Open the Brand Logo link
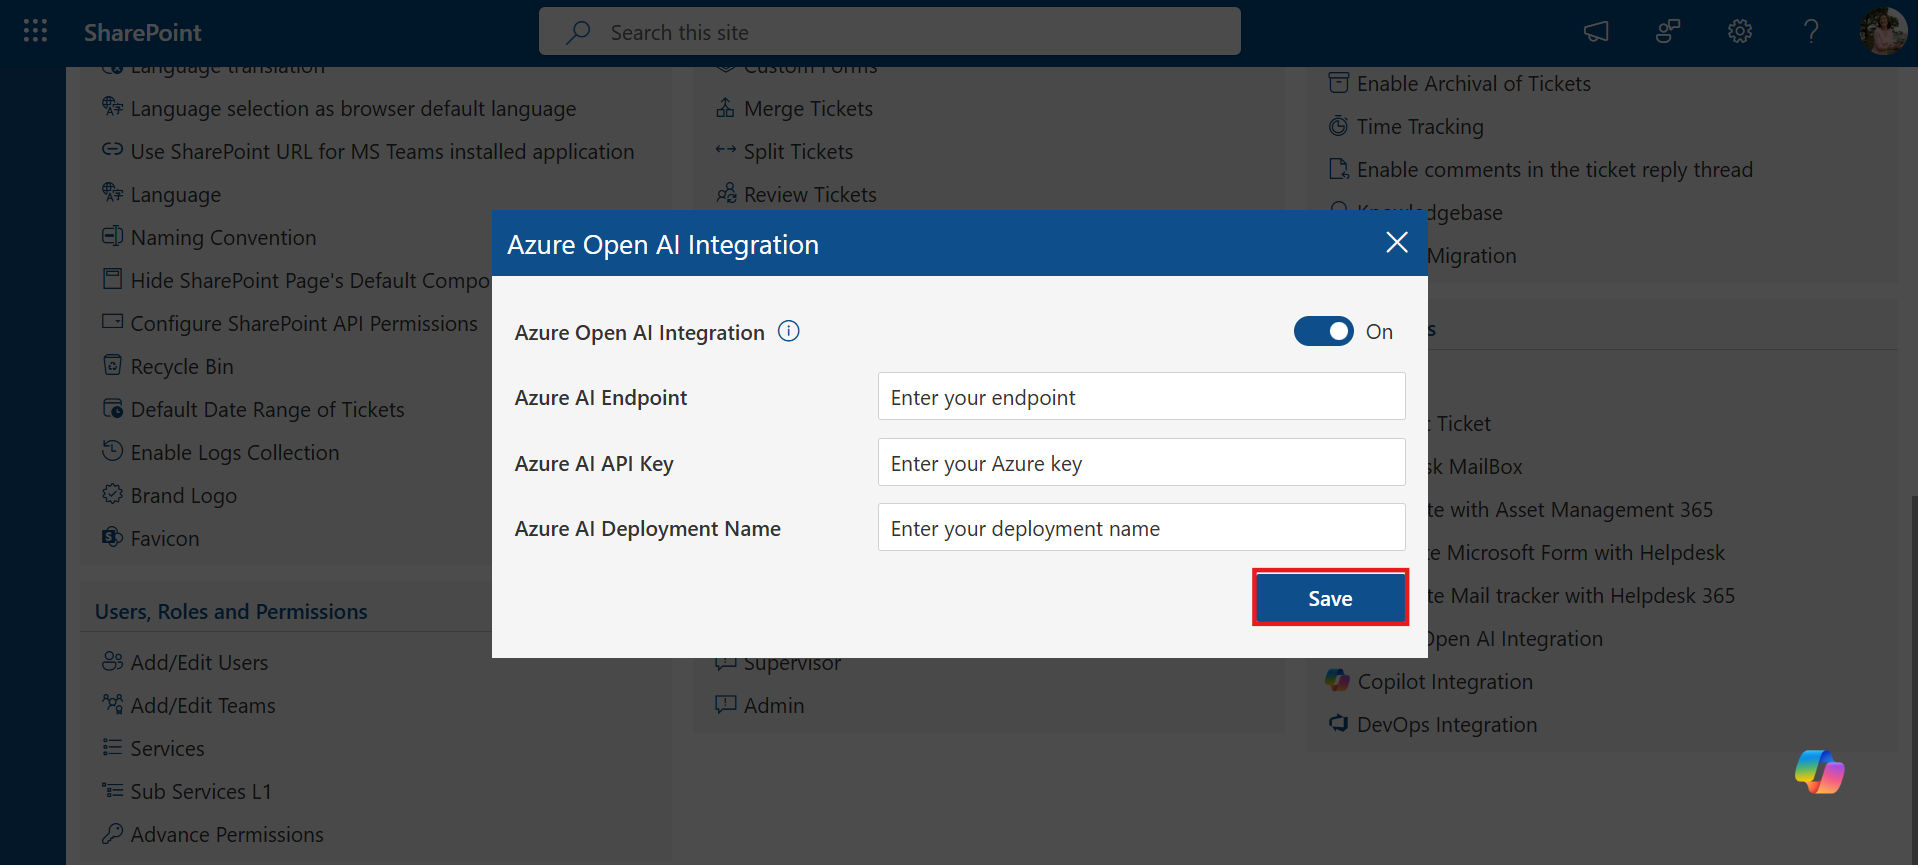The image size is (1918, 865). [184, 495]
